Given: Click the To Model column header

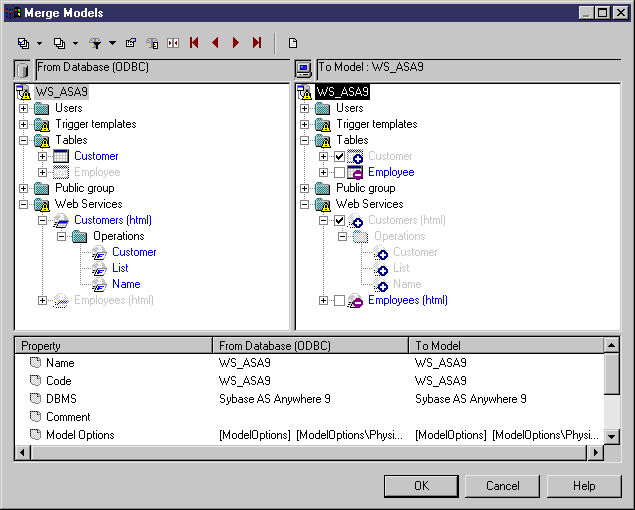Looking at the screenshot, I should click(x=506, y=346).
